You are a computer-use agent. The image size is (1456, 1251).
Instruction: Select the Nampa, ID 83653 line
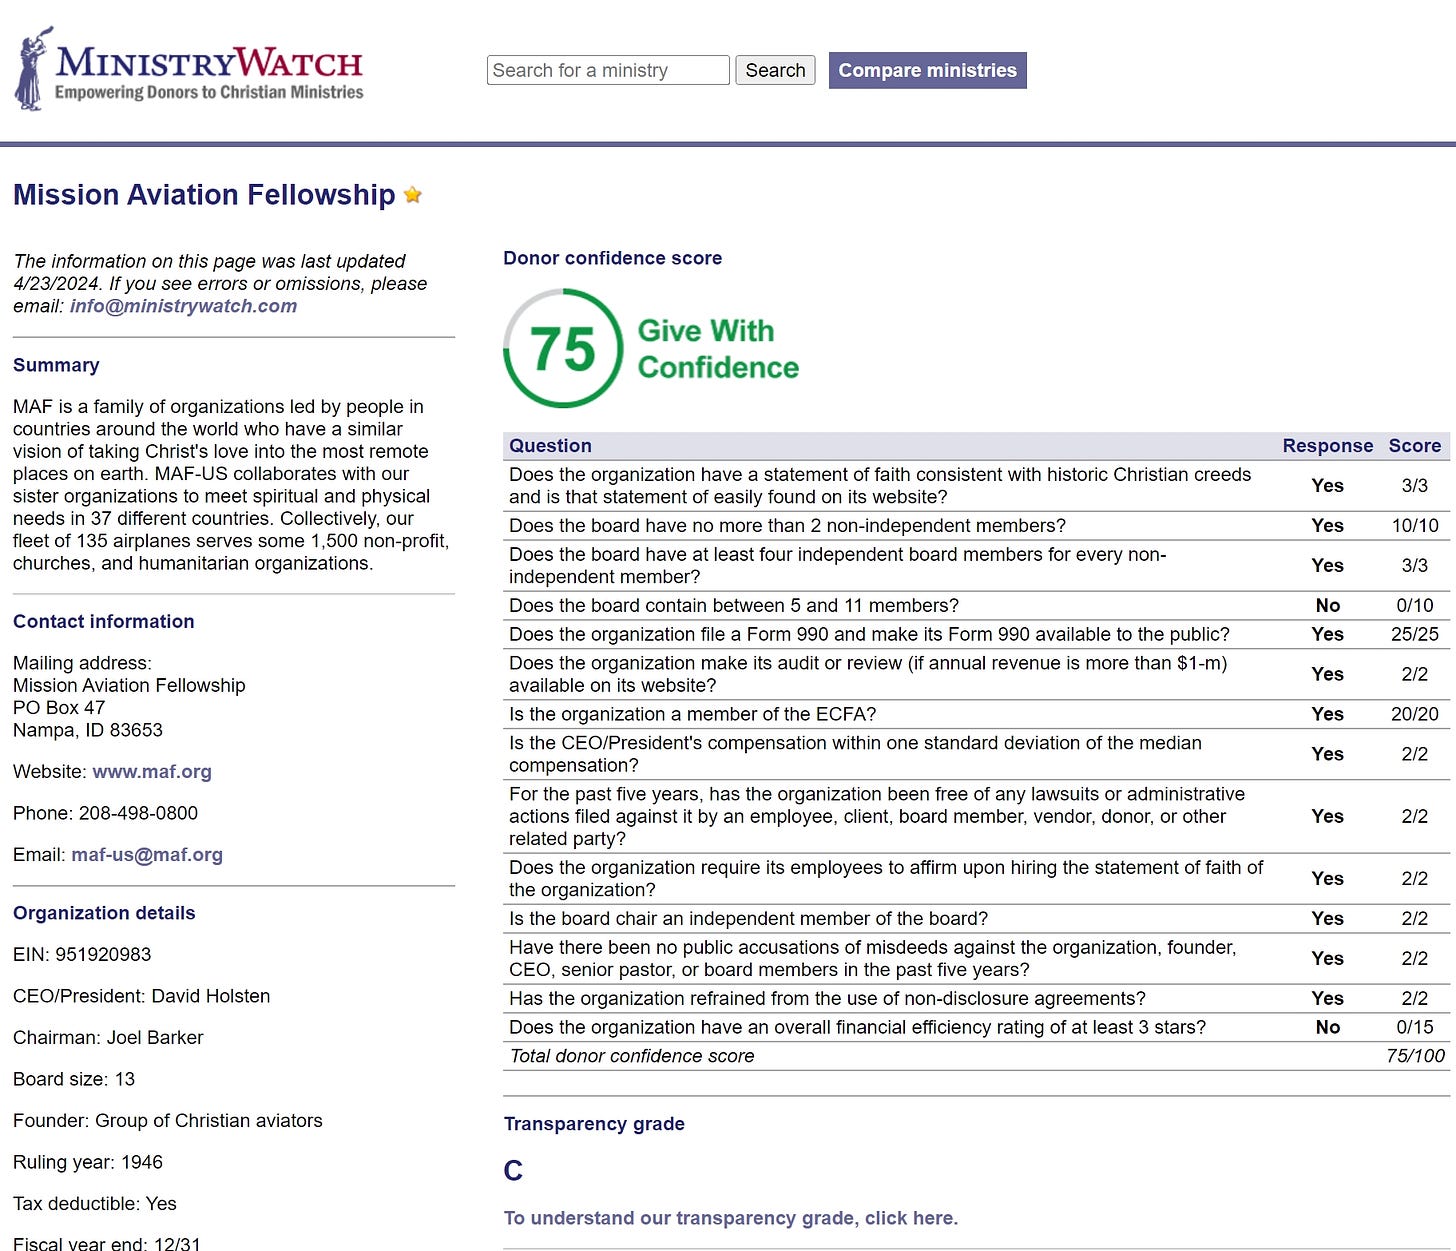(x=88, y=731)
